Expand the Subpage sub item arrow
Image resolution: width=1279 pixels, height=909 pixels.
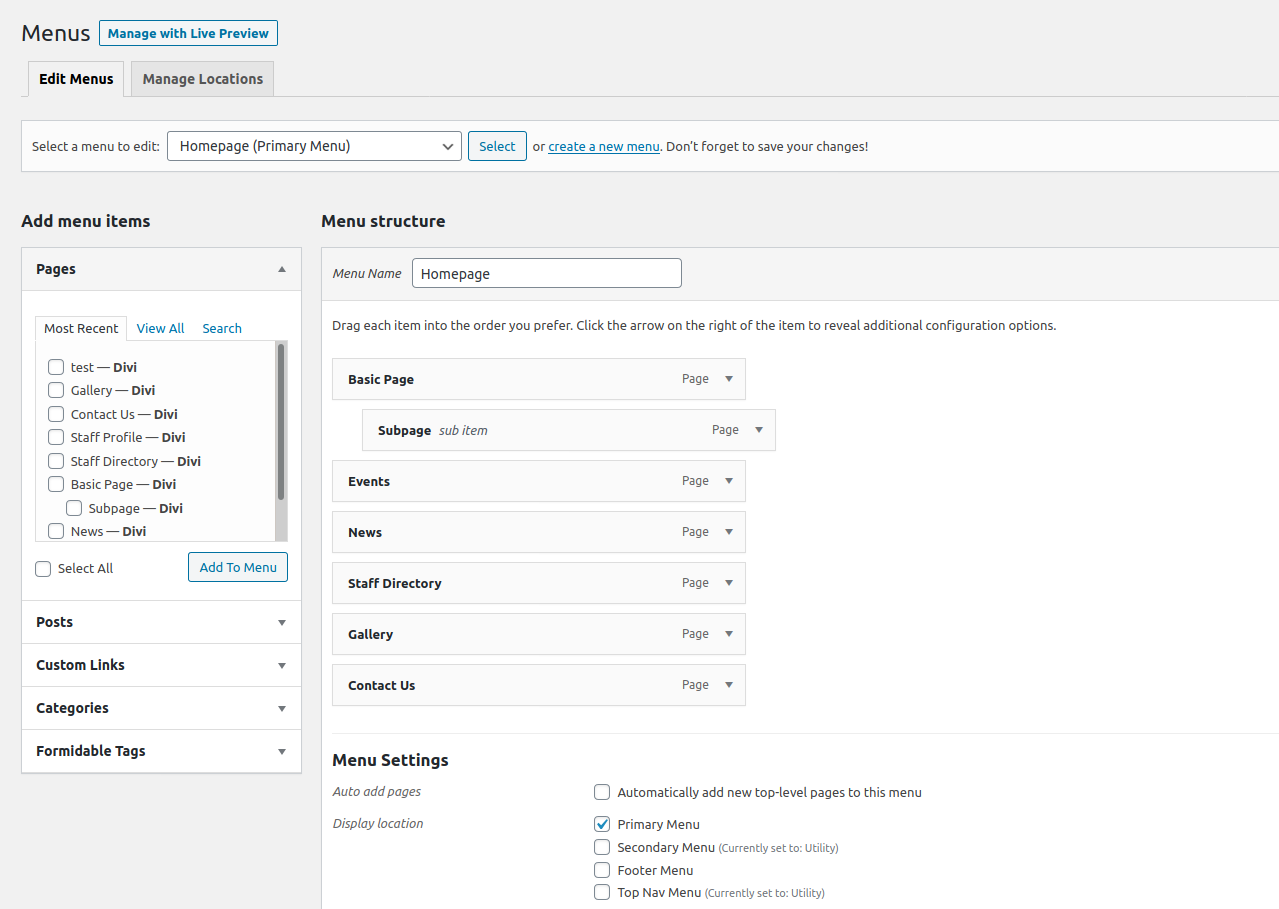pyautogui.click(x=759, y=430)
